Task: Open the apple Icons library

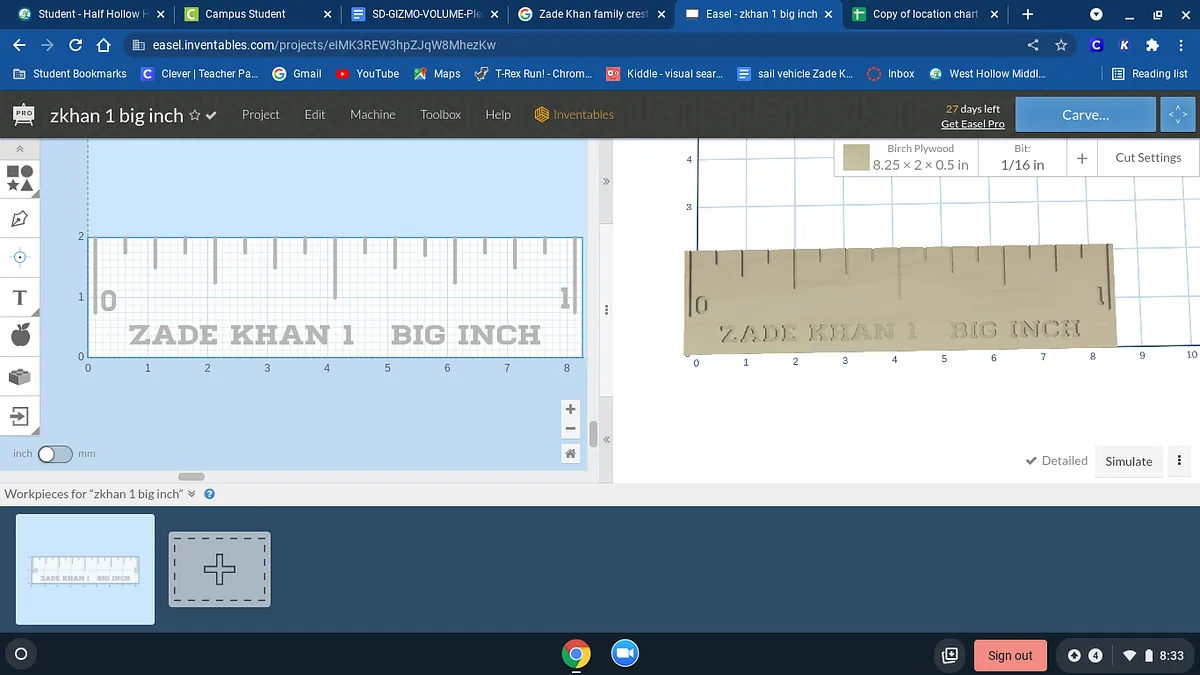Action: click(x=20, y=336)
